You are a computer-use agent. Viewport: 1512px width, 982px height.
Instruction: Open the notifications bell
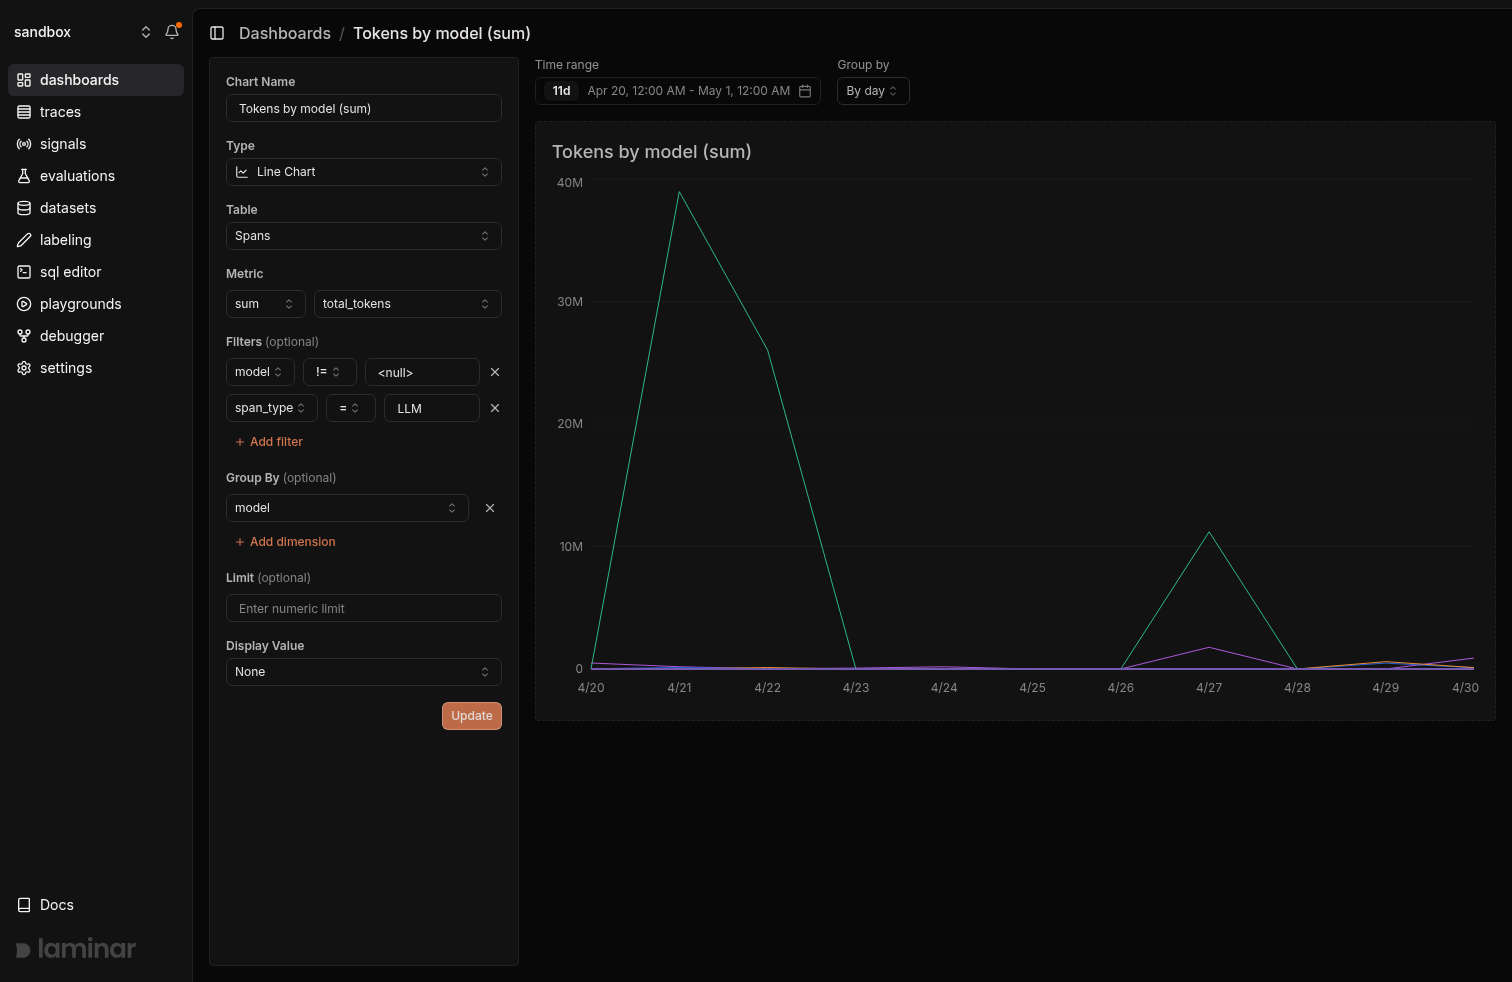(x=172, y=32)
